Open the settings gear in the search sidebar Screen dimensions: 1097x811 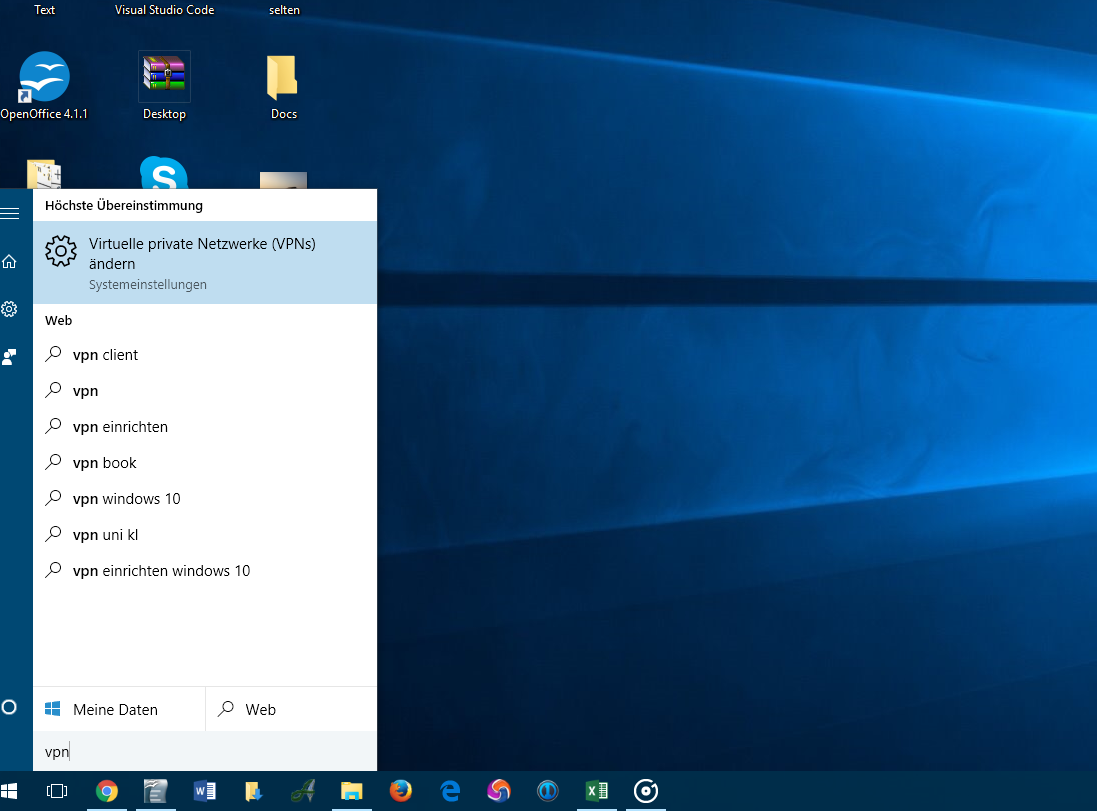pyautogui.click(x=9, y=309)
